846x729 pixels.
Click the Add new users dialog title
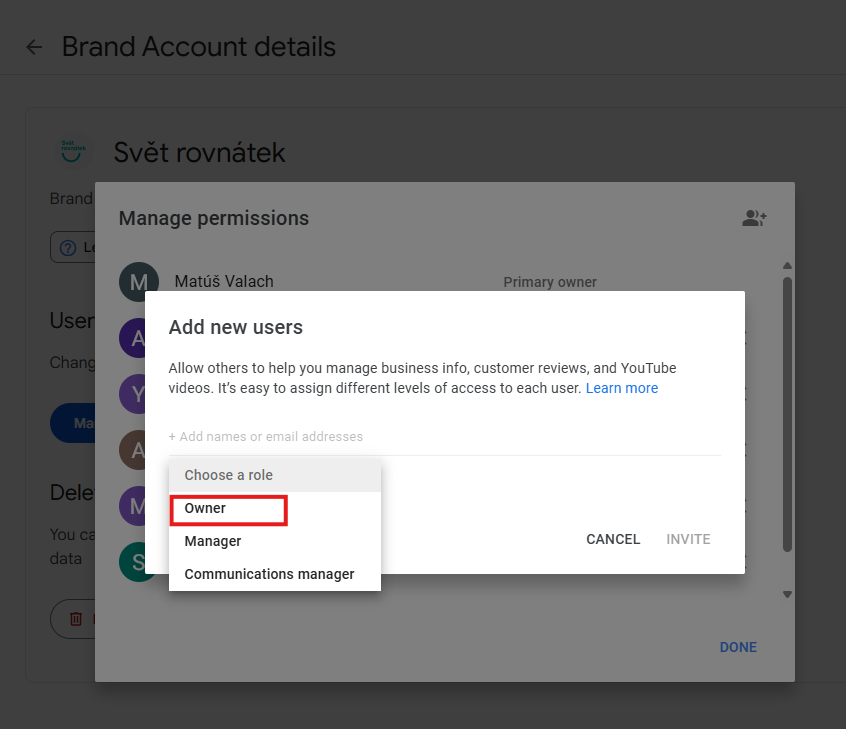coord(236,328)
